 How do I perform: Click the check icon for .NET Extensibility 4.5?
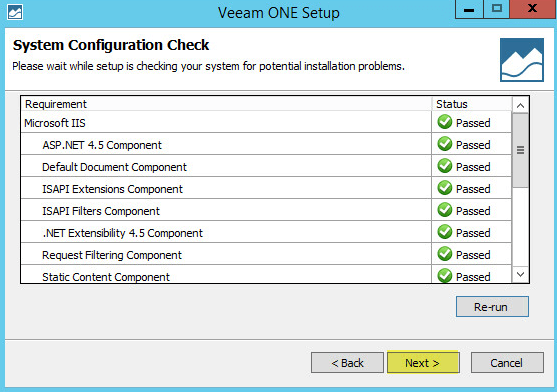tap(445, 232)
